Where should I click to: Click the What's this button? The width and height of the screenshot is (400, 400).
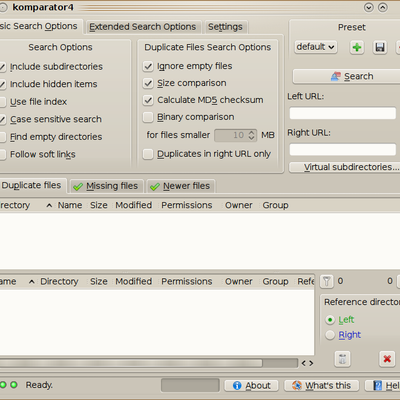coord(322,386)
